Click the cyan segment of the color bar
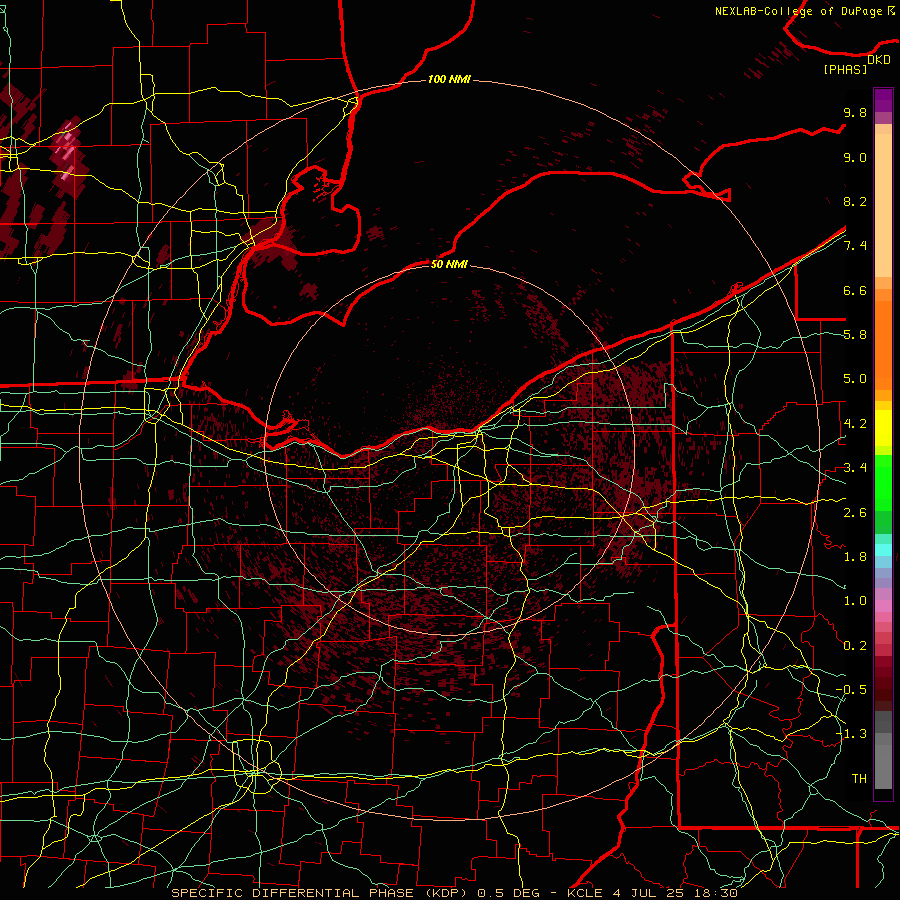The width and height of the screenshot is (900, 900). pos(883,550)
